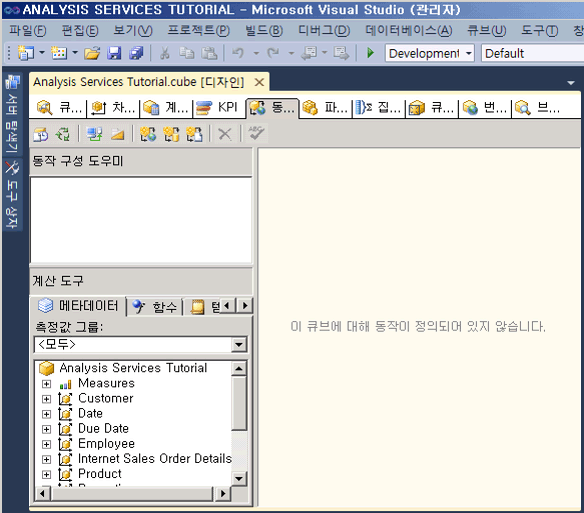
Task: Switch to the 파... partitions tab
Action: tap(326, 108)
